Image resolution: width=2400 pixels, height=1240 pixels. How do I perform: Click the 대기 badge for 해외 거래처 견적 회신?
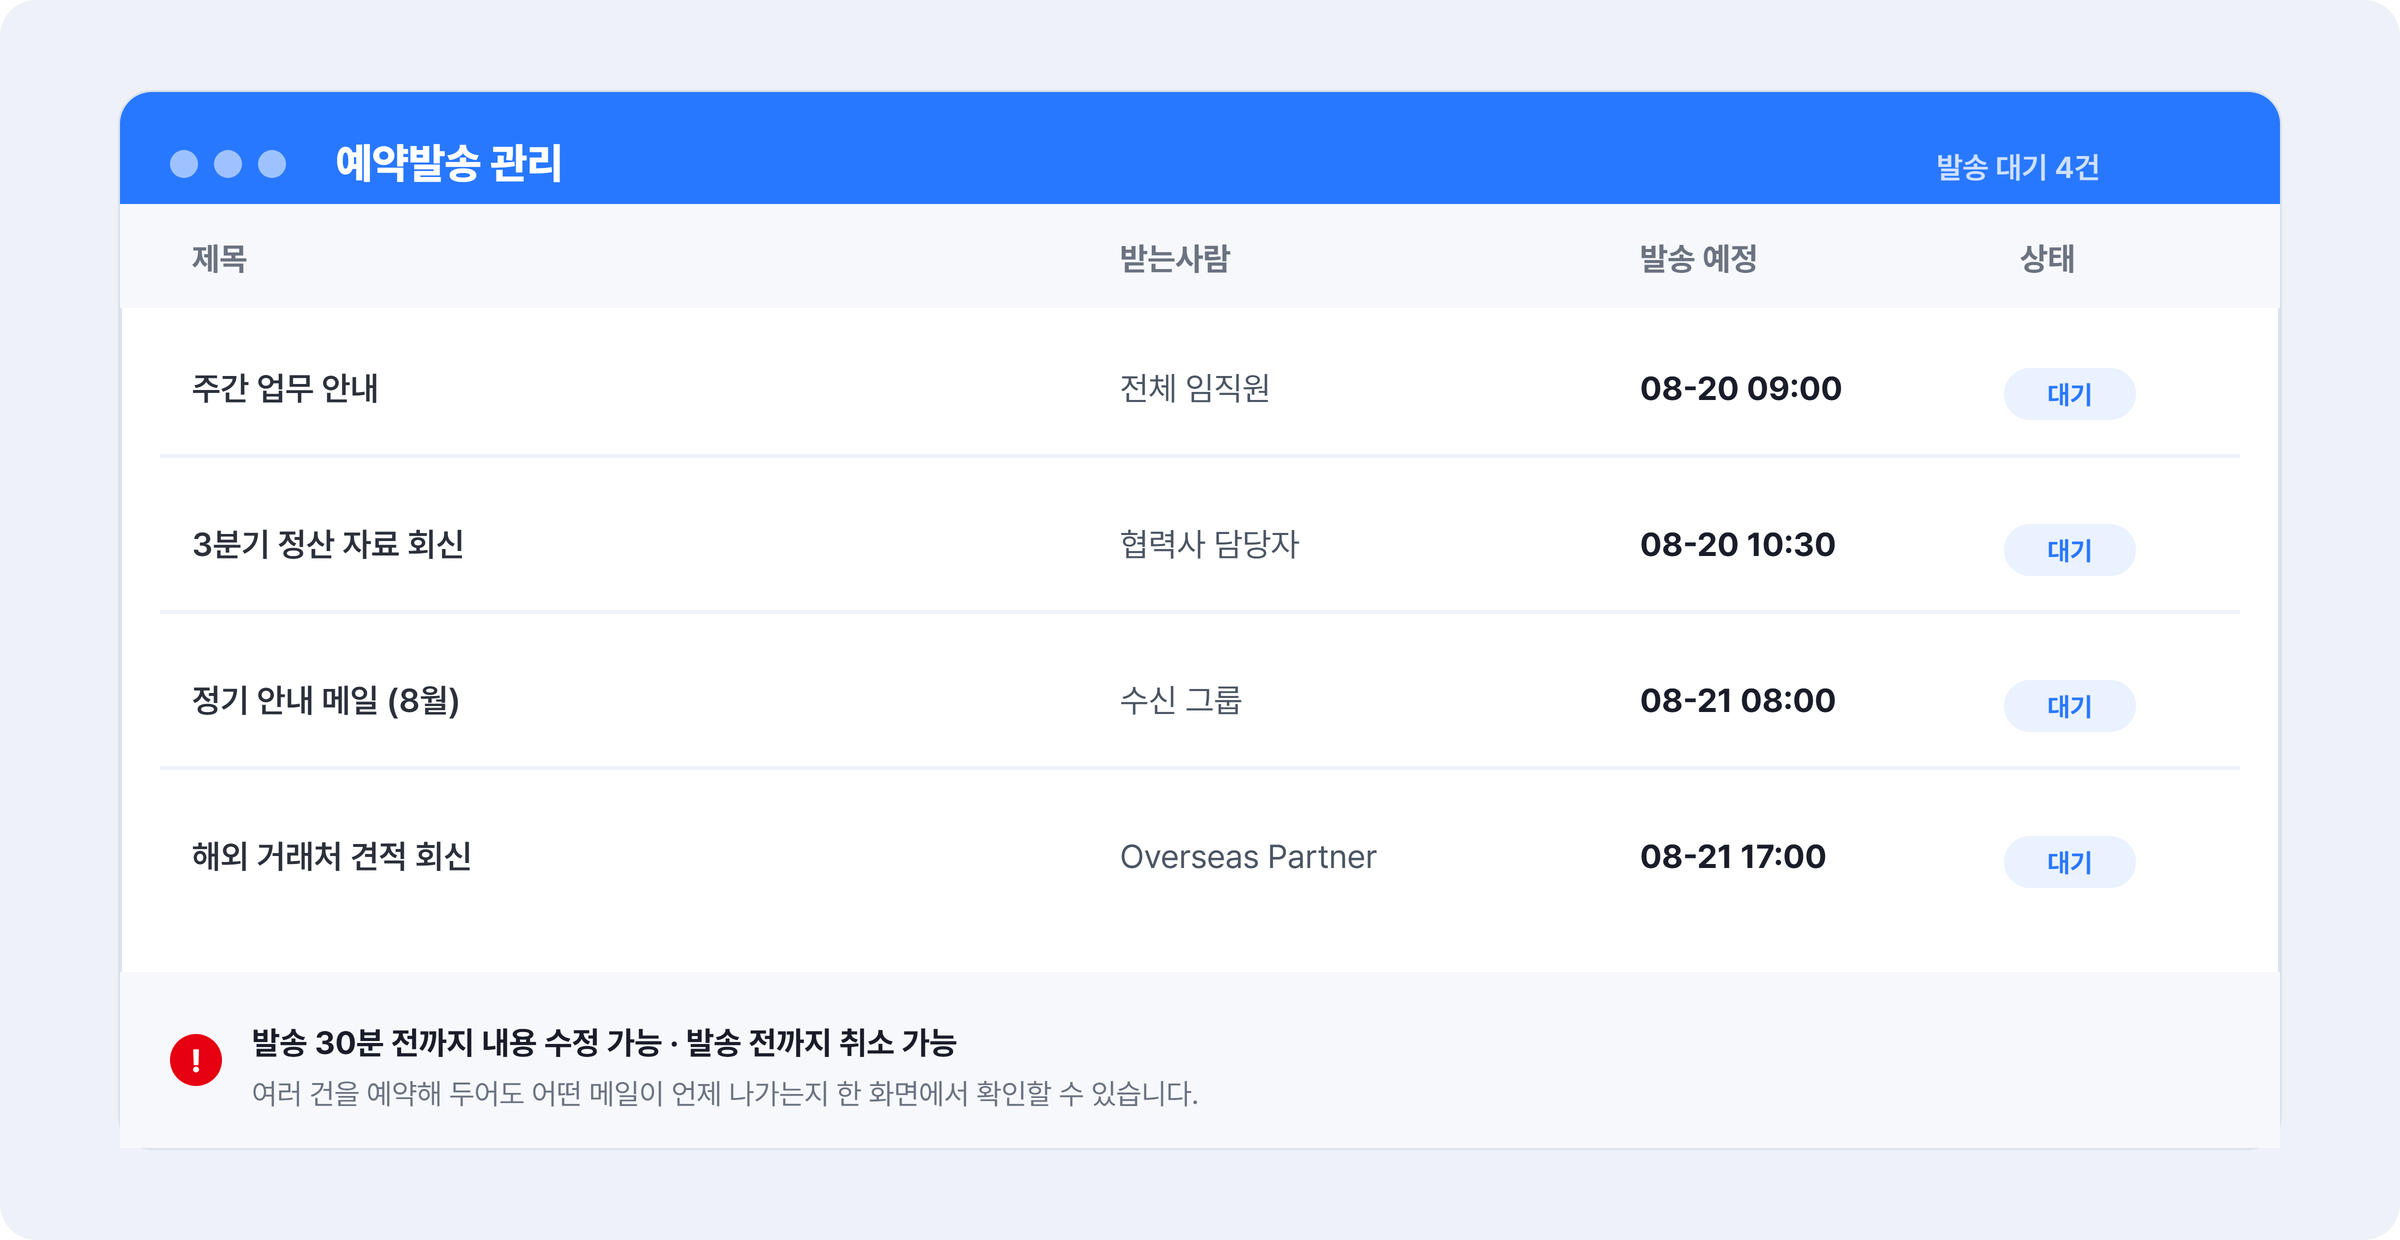coord(2069,862)
